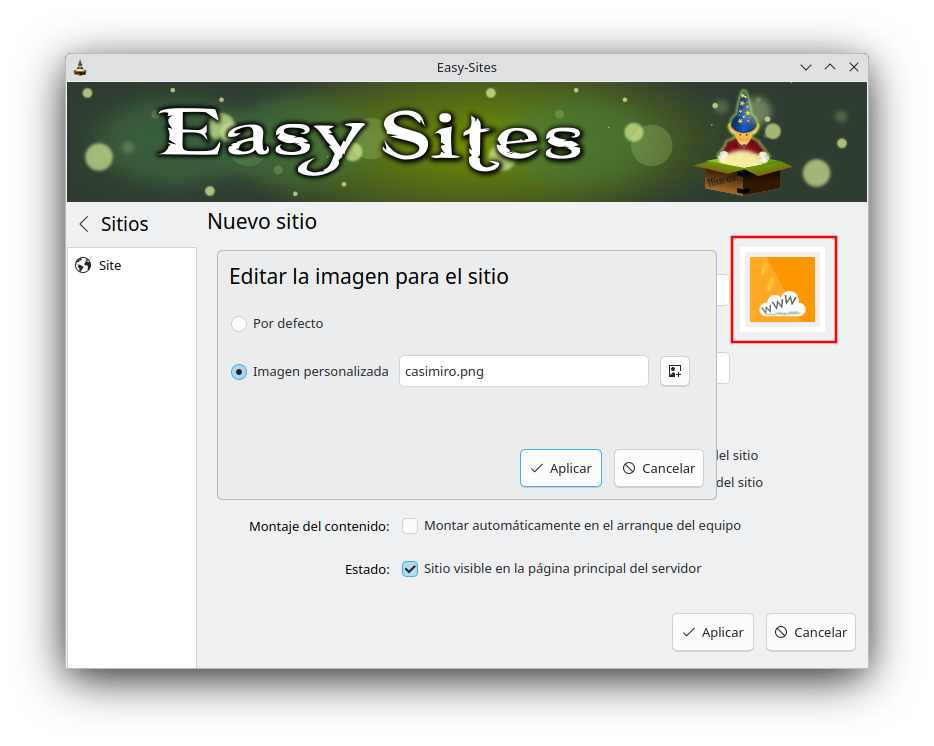Select the Site item in the sidebar
This screenshot has height=746, width=934.
tap(108, 265)
